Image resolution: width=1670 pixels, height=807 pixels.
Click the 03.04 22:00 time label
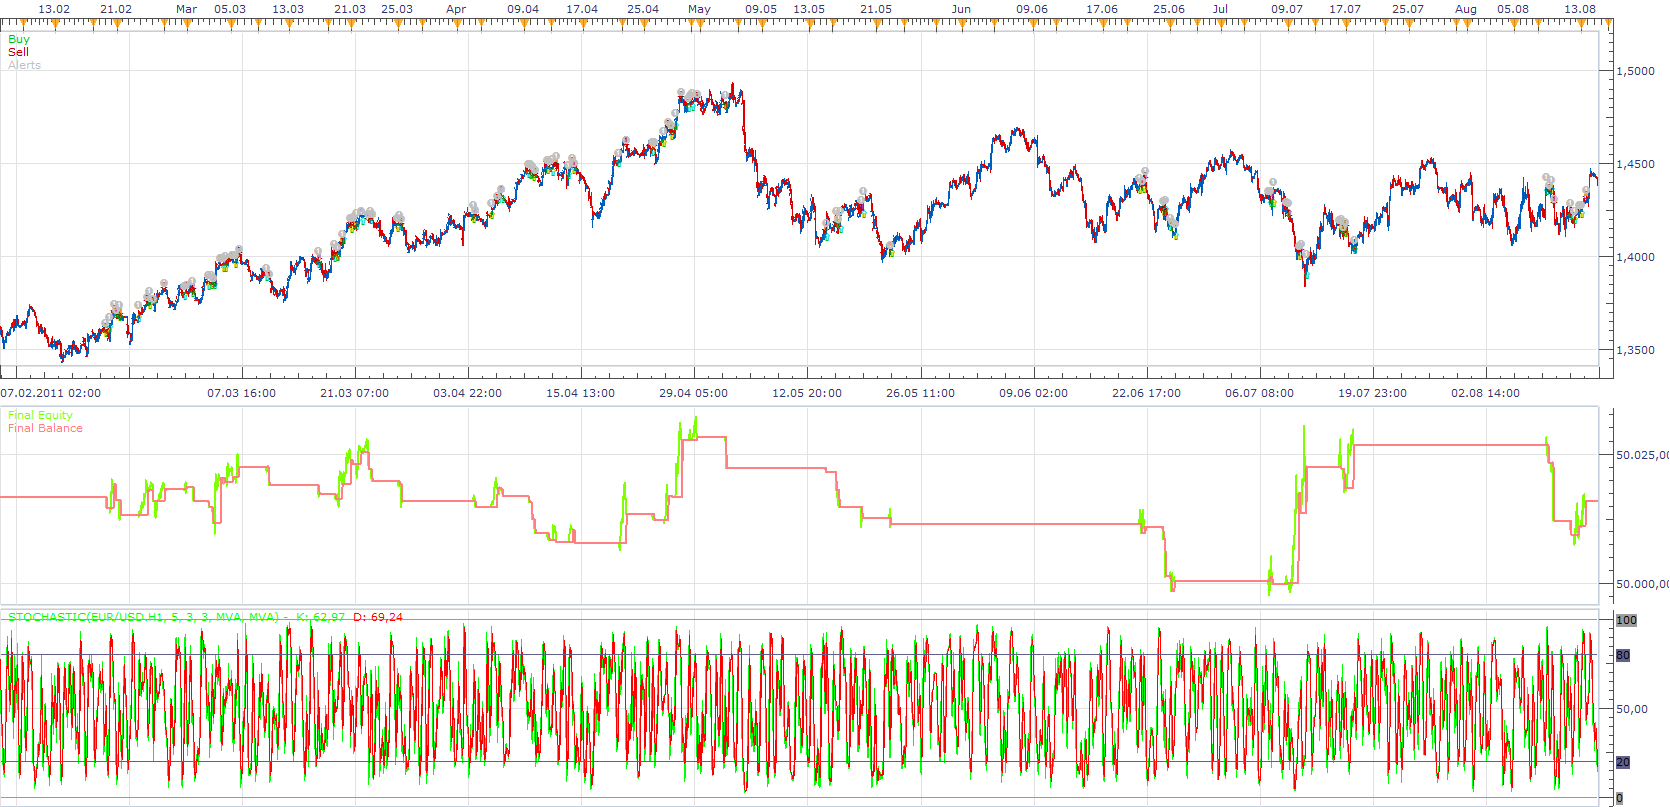[468, 393]
